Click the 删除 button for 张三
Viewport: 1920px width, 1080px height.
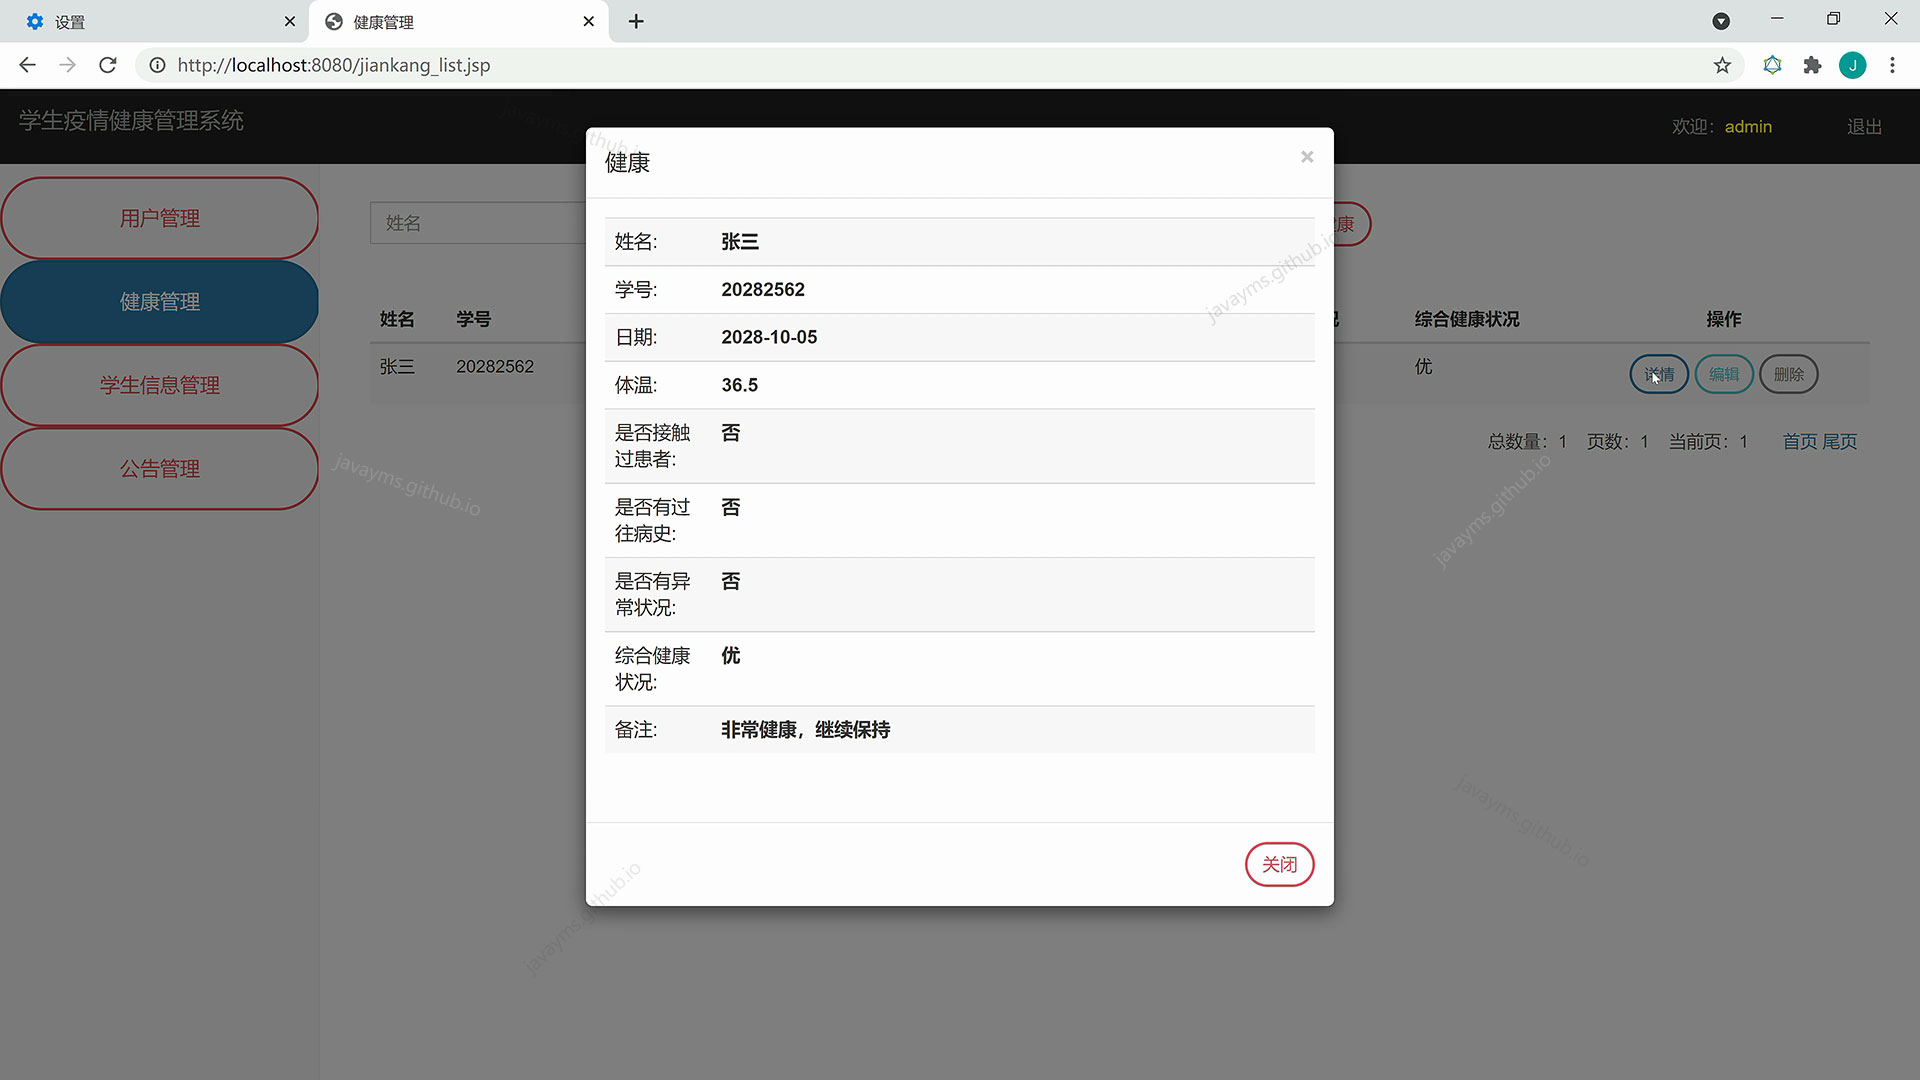[x=1788, y=374]
